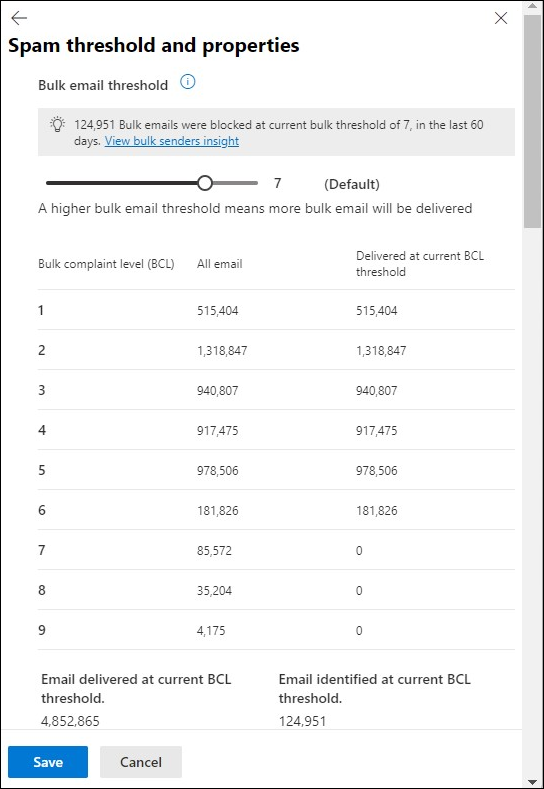Click the 1,318,847 All email value
Image resolution: width=544 pixels, height=789 pixels.
(x=222, y=351)
